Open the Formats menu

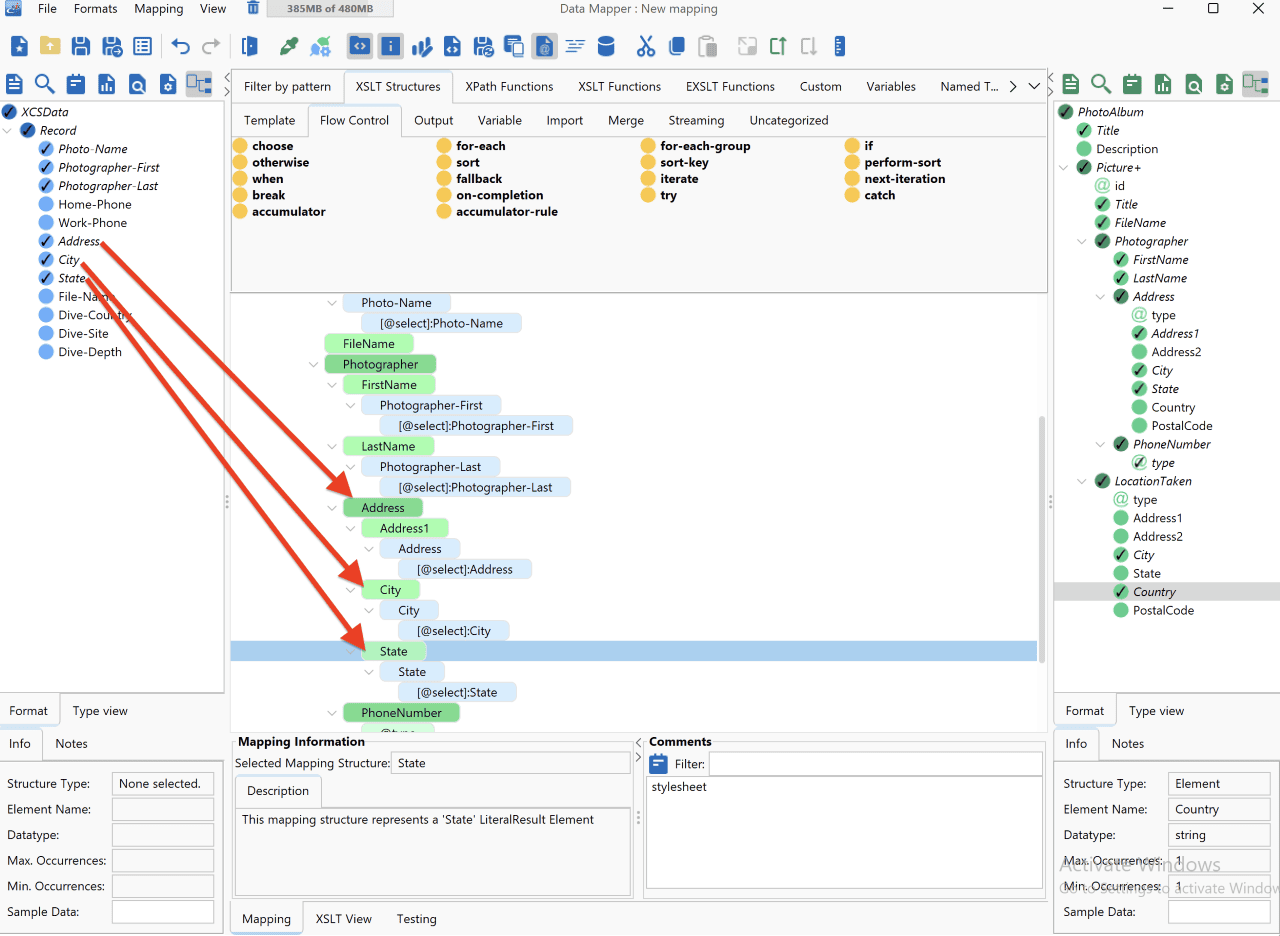click(x=95, y=8)
